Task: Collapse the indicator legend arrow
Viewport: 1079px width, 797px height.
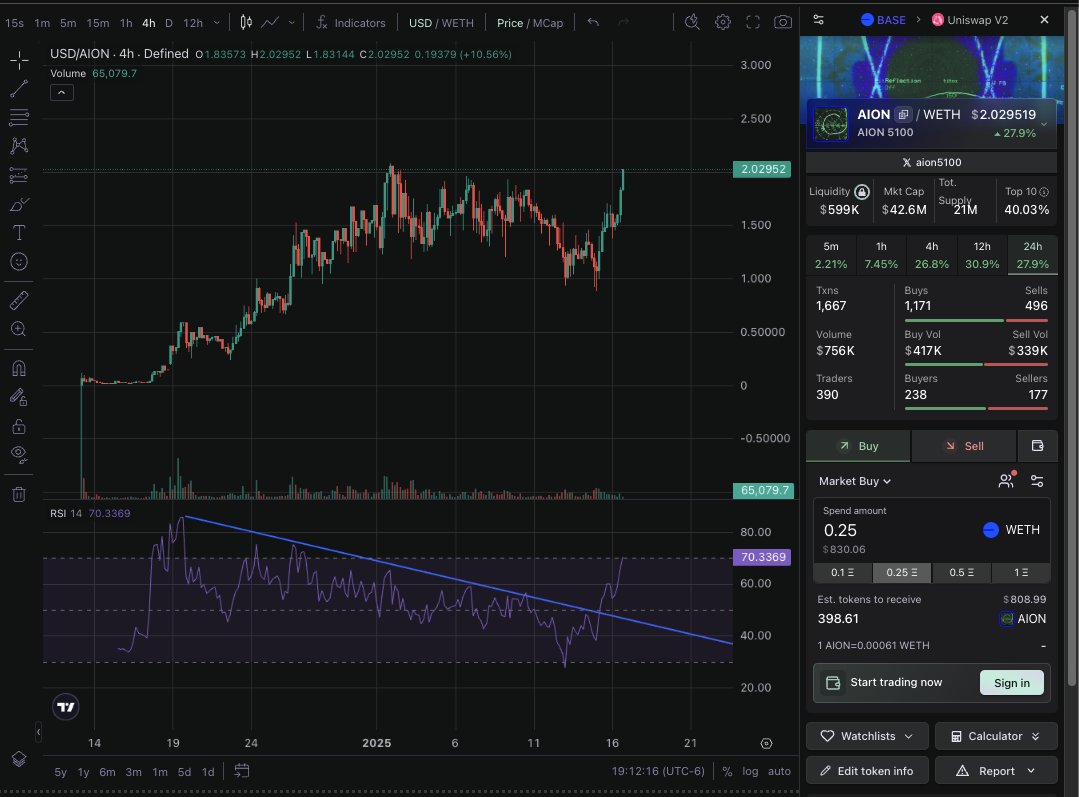Action: tap(62, 92)
